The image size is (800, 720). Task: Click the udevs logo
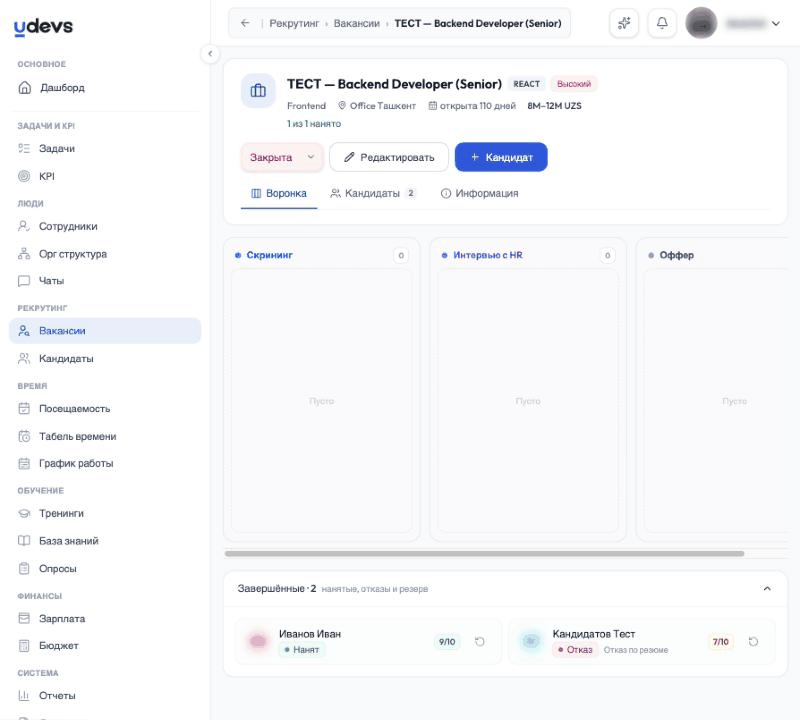click(x=43, y=27)
